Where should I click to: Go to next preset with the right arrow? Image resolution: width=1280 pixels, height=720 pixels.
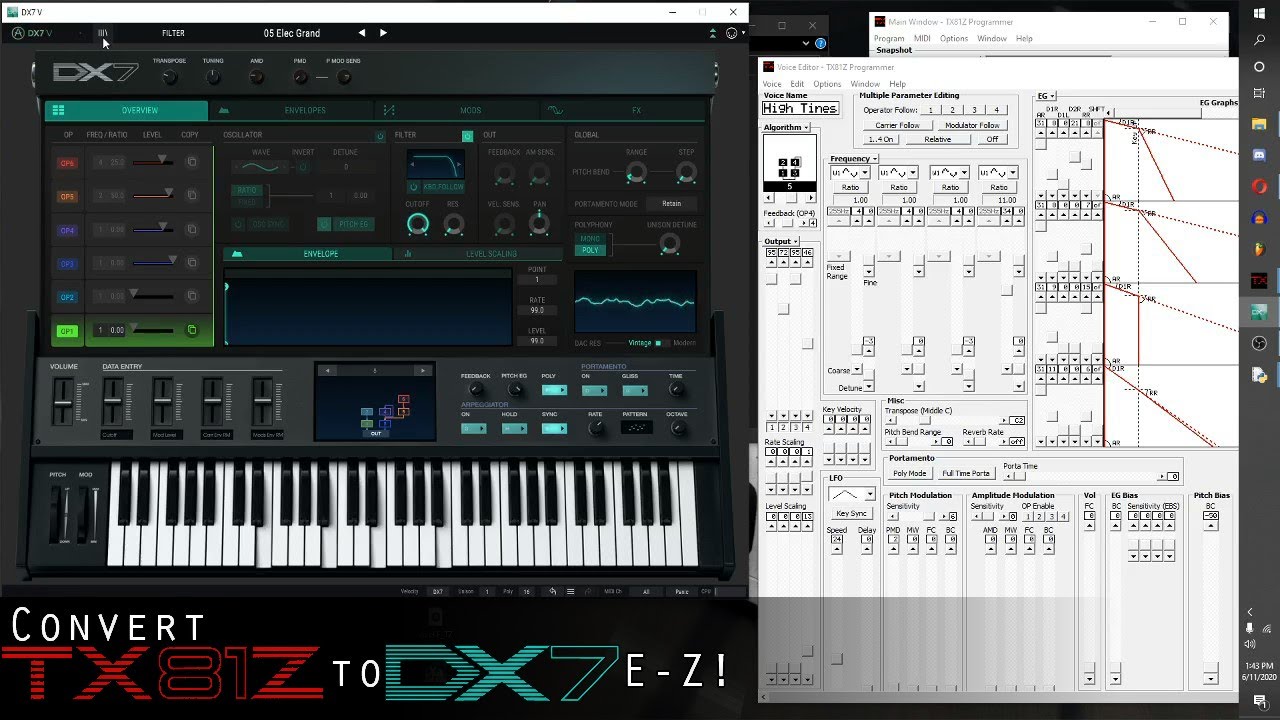click(x=383, y=33)
